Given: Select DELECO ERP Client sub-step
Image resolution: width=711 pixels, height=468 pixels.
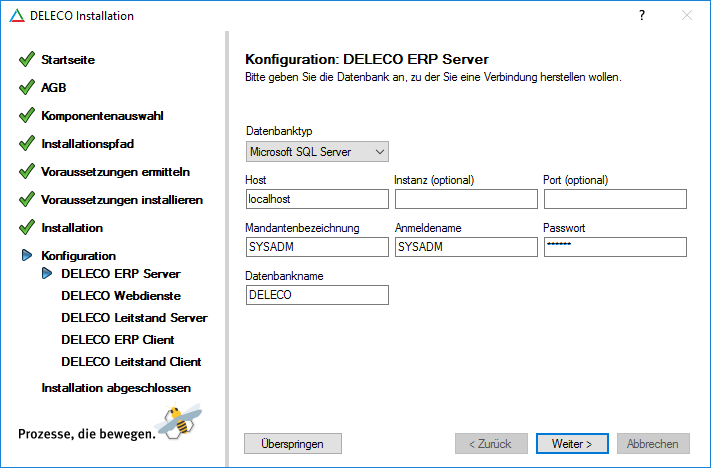Looking at the screenshot, I should (x=117, y=340).
